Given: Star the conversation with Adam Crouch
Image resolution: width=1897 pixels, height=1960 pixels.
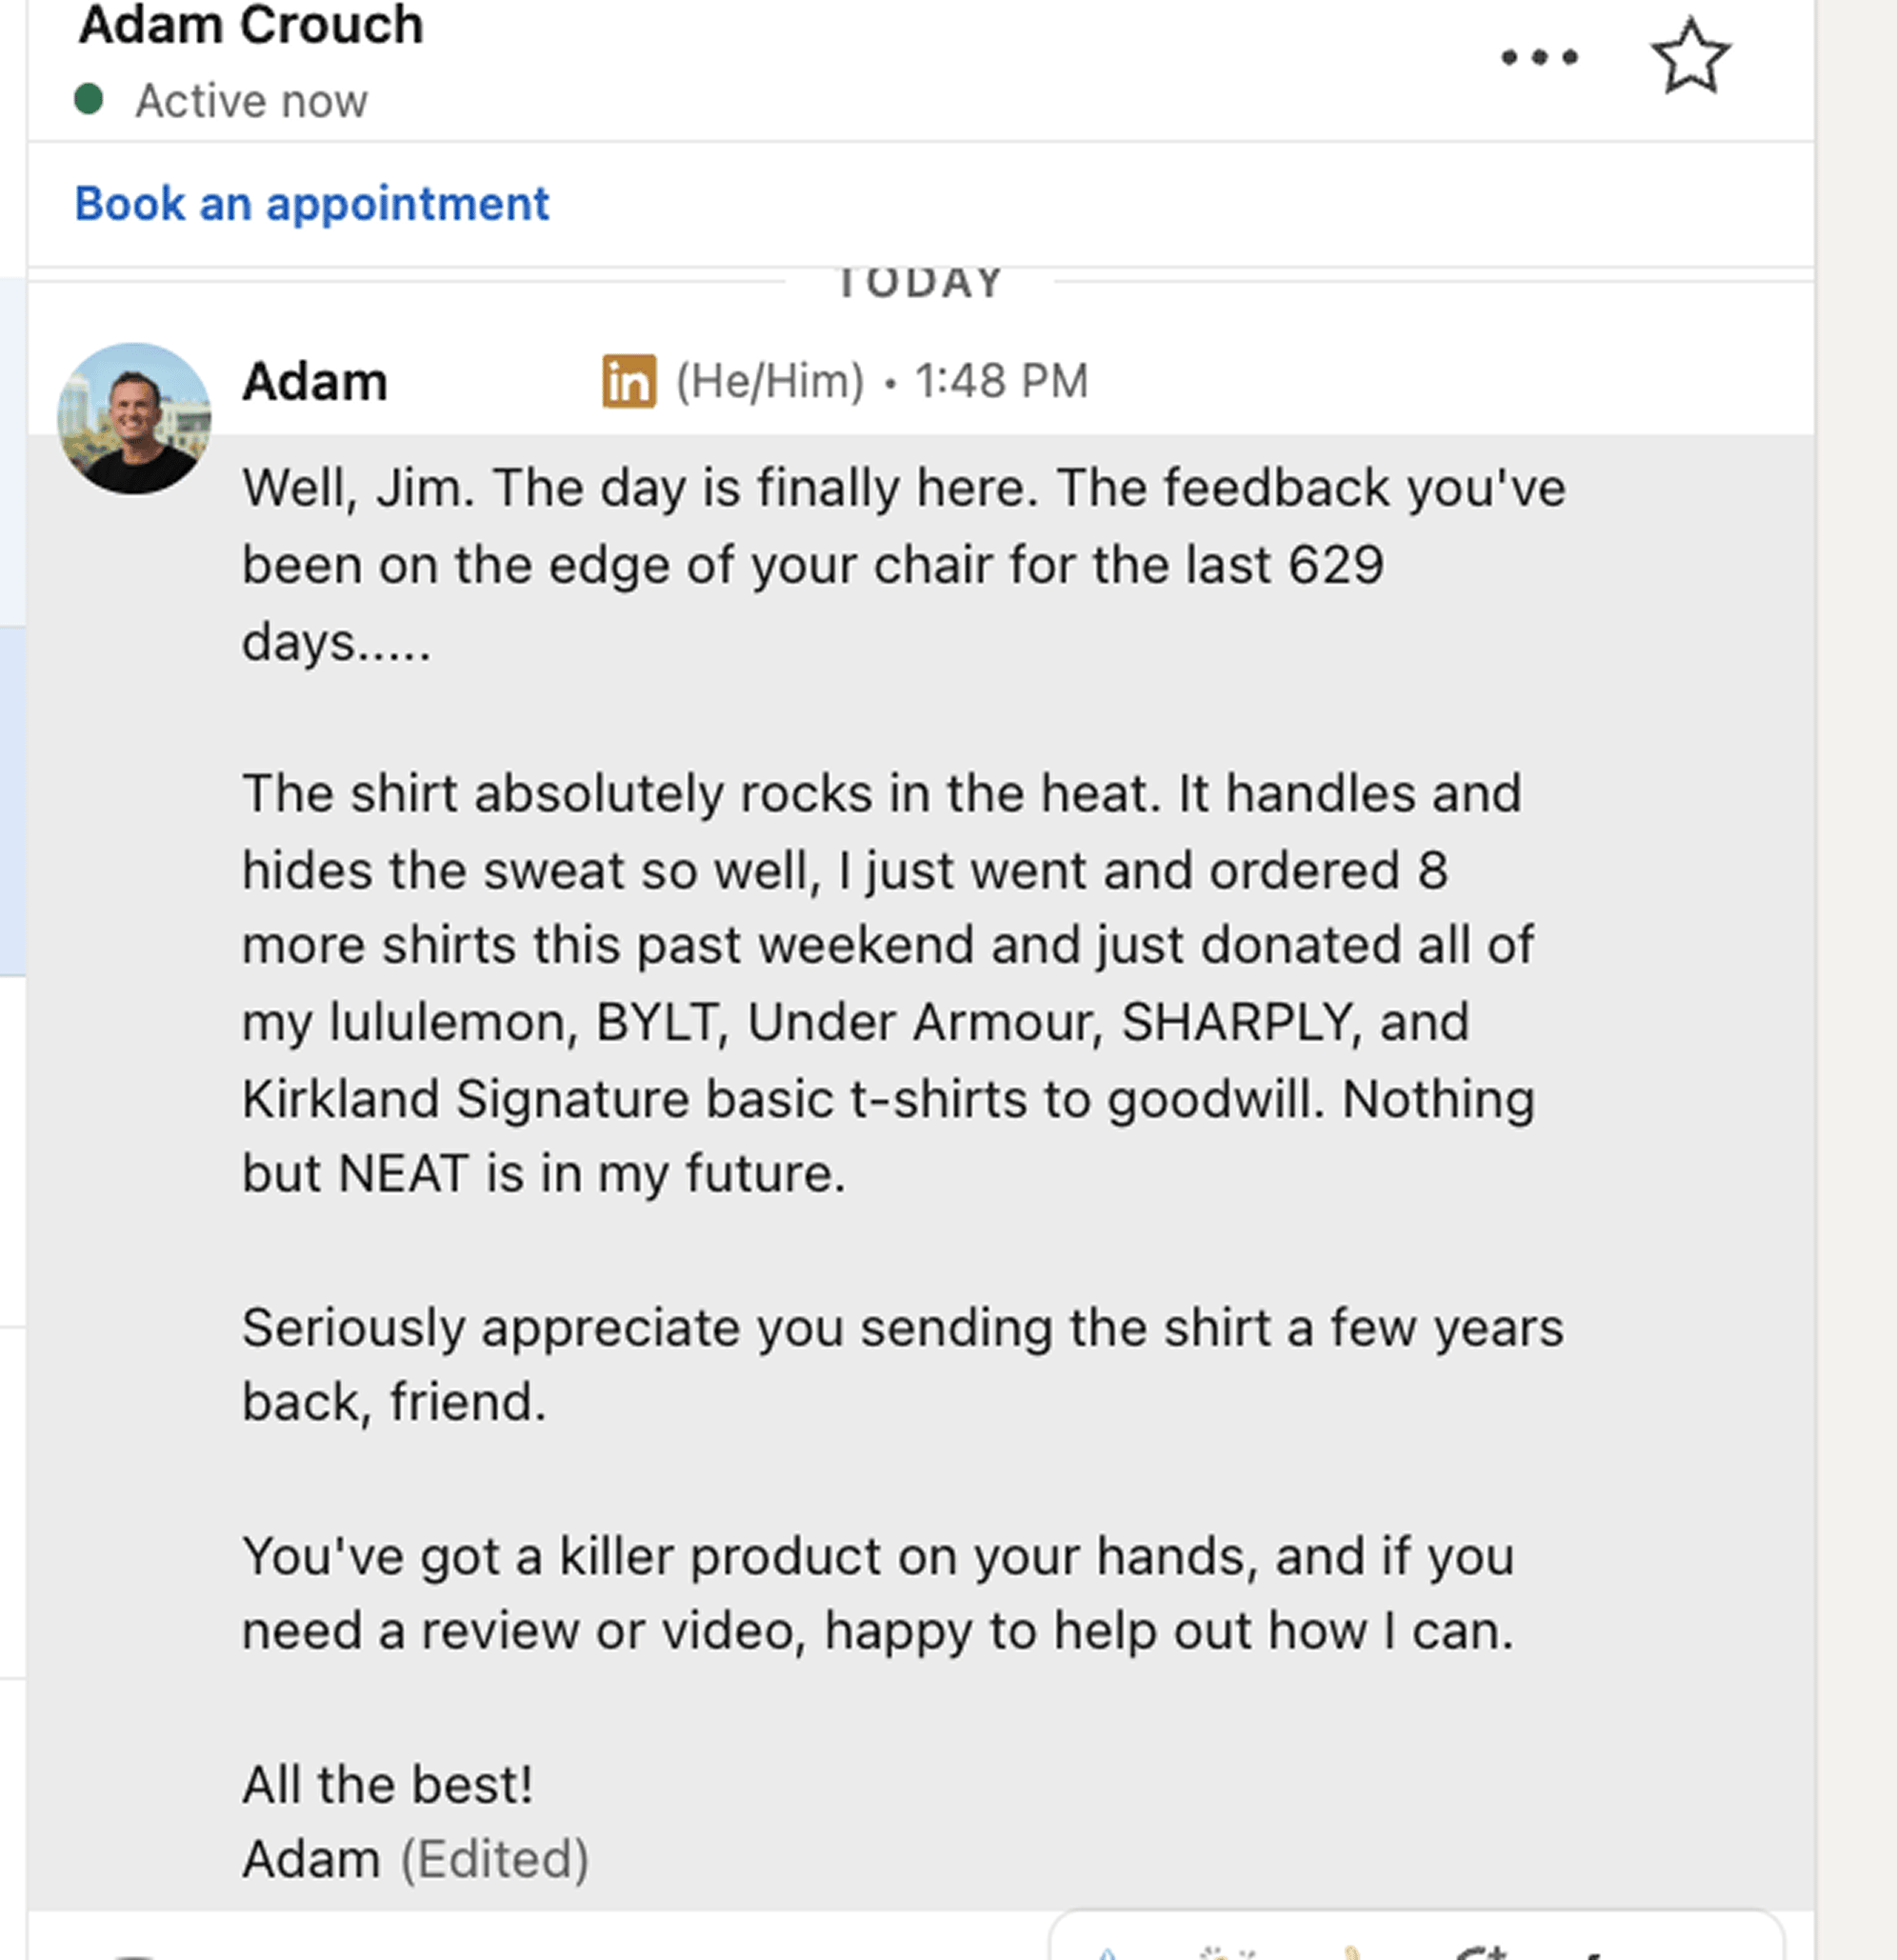Looking at the screenshot, I should tap(1689, 58).
